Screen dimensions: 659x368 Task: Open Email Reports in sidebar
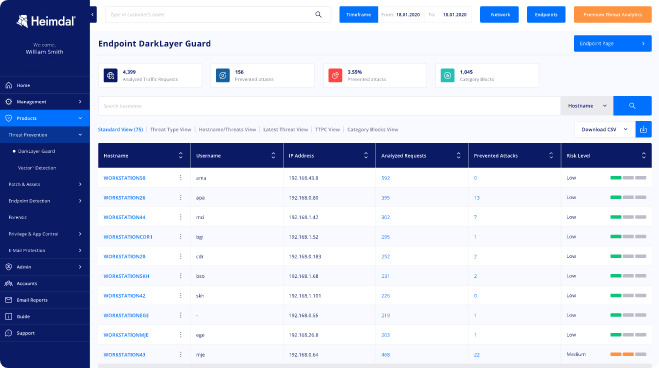45,300
